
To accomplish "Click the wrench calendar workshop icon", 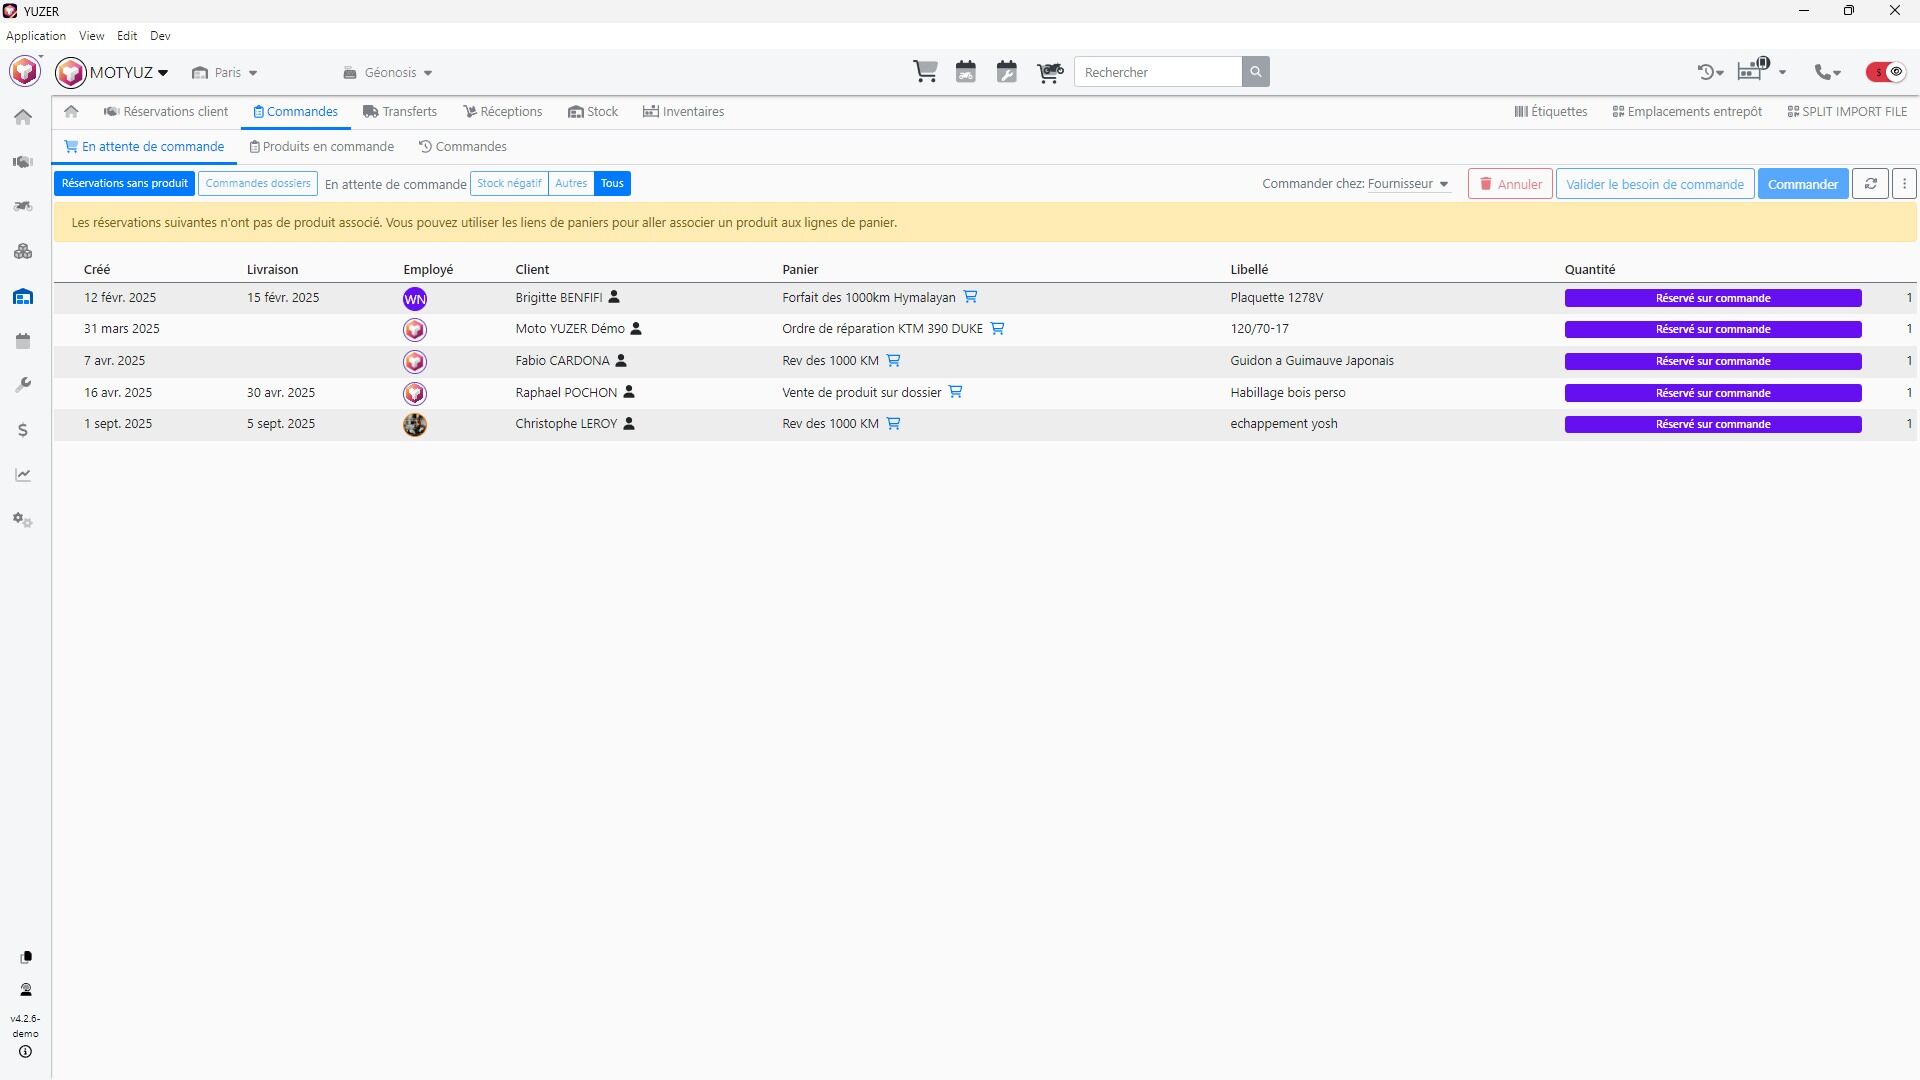I will [1006, 72].
